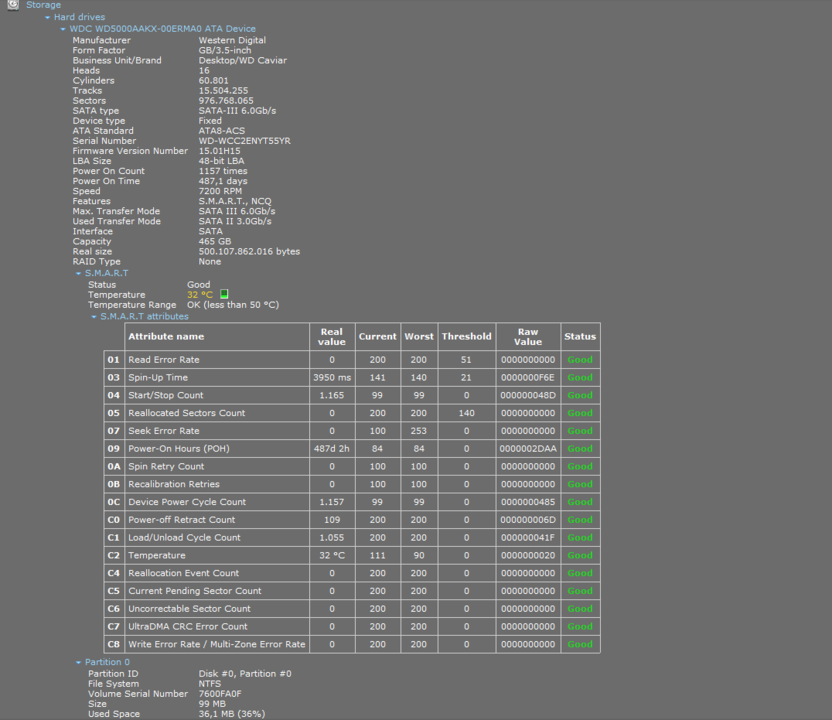Click the NTFS file system value

210,684
